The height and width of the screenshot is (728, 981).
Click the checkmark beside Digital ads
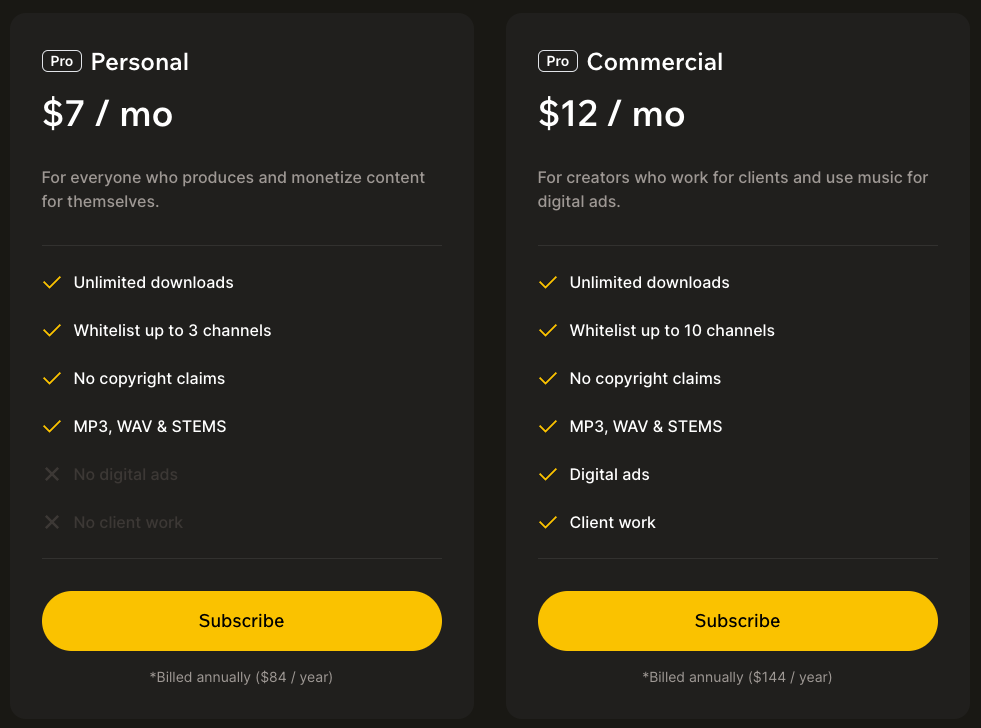coord(548,475)
